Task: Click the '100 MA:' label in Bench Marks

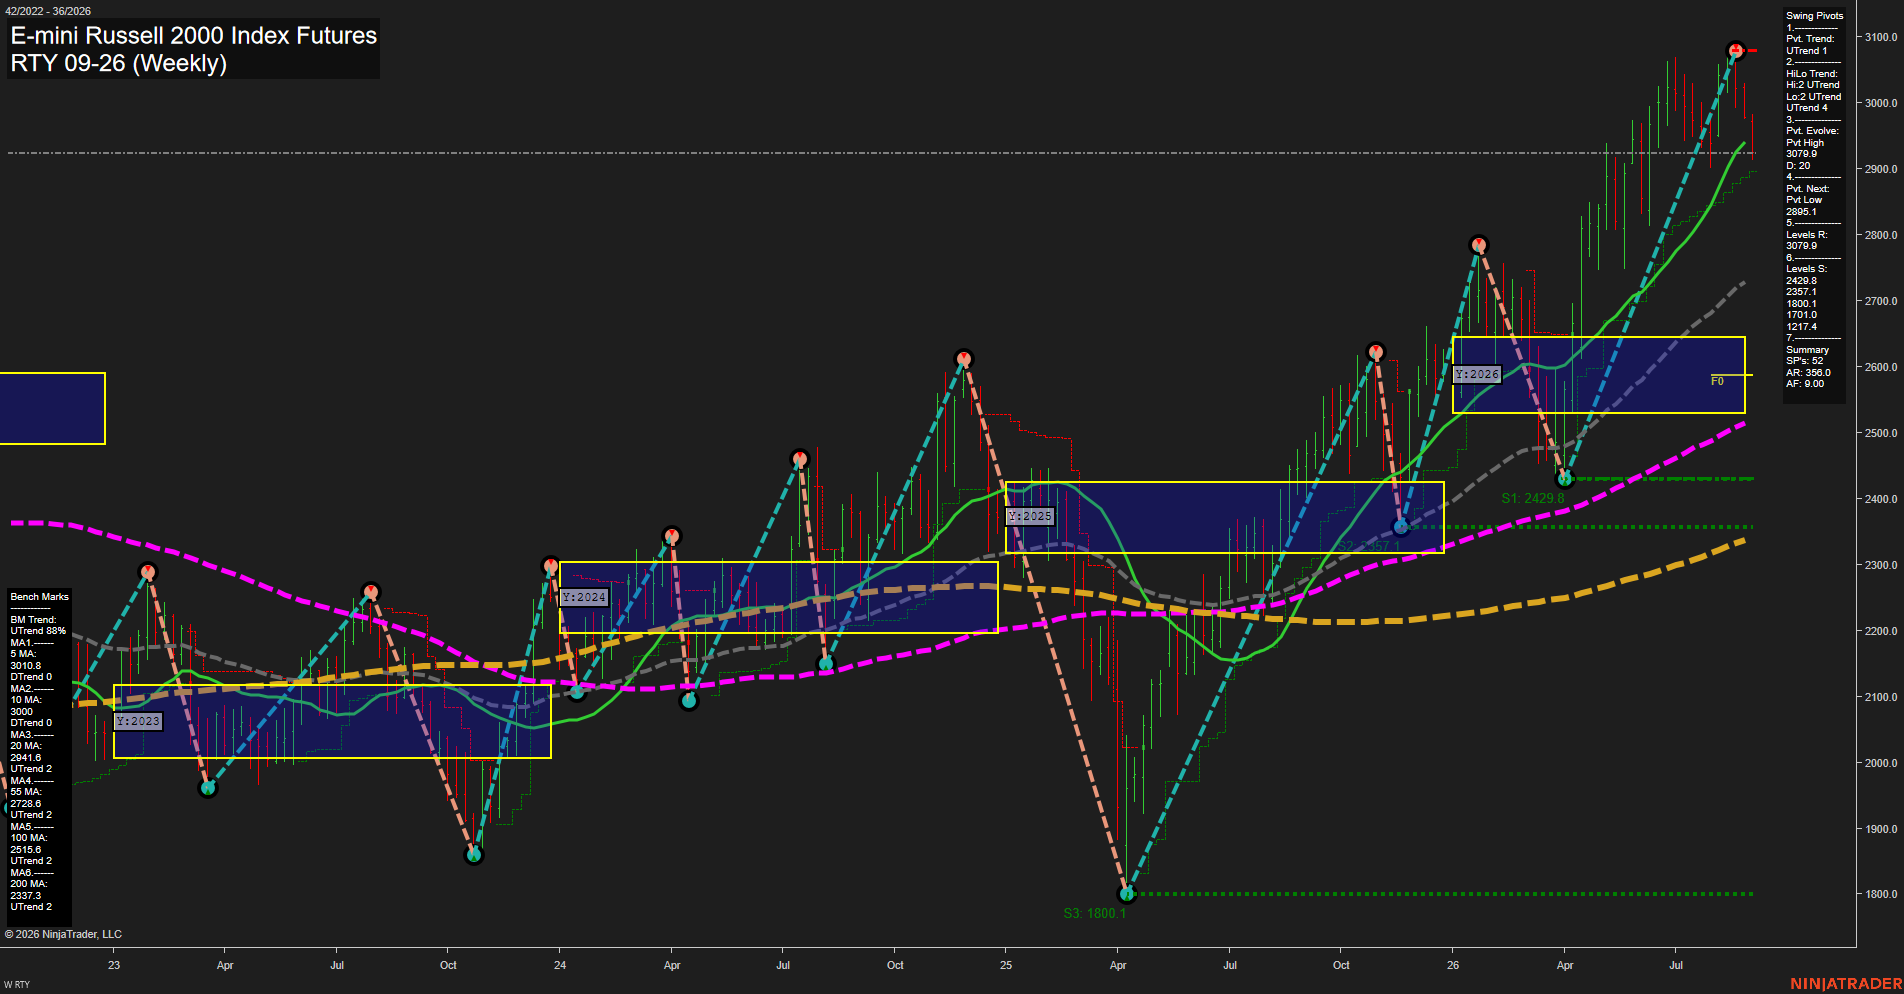Action: click(x=28, y=838)
